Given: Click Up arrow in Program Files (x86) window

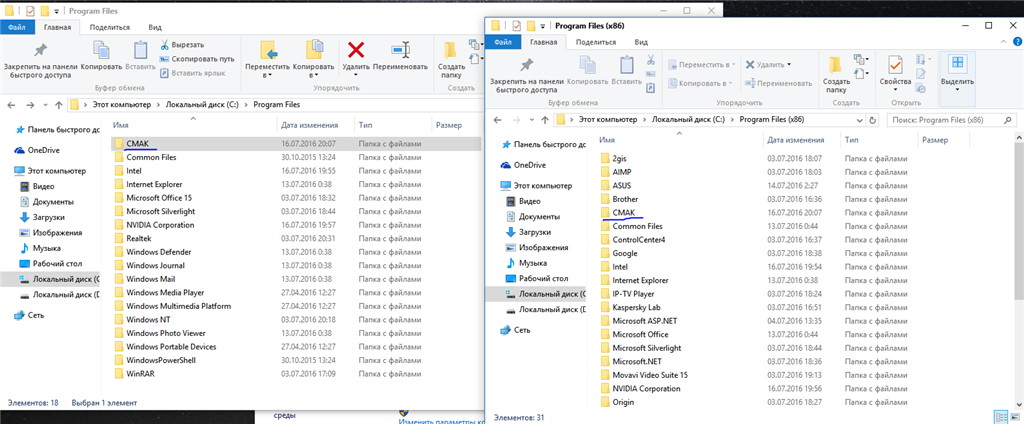Looking at the screenshot, I should (544, 120).
